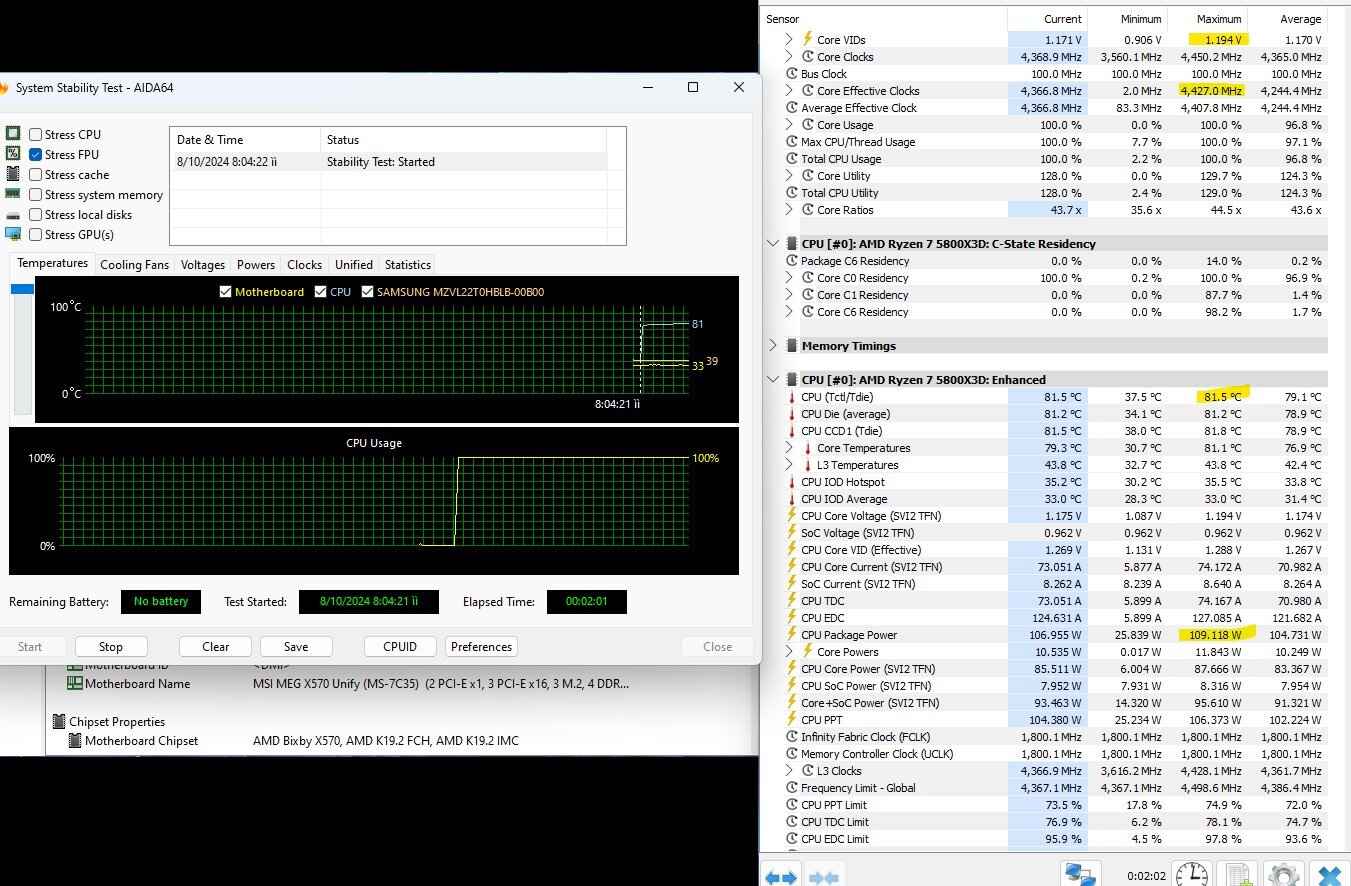Switch to the Cooling Fans tab
Viewport: 1351px width, 886px height.
[135, 265]
